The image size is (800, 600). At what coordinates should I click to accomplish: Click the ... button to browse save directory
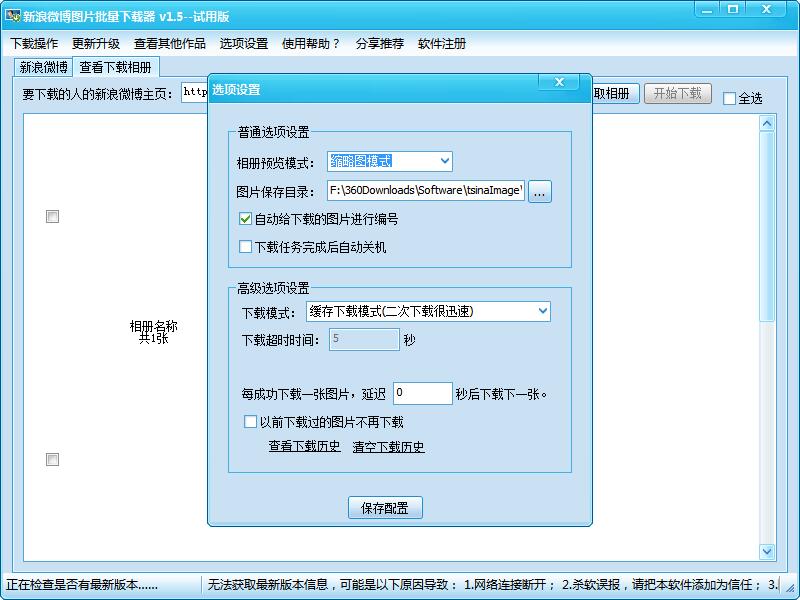[539, 192]
